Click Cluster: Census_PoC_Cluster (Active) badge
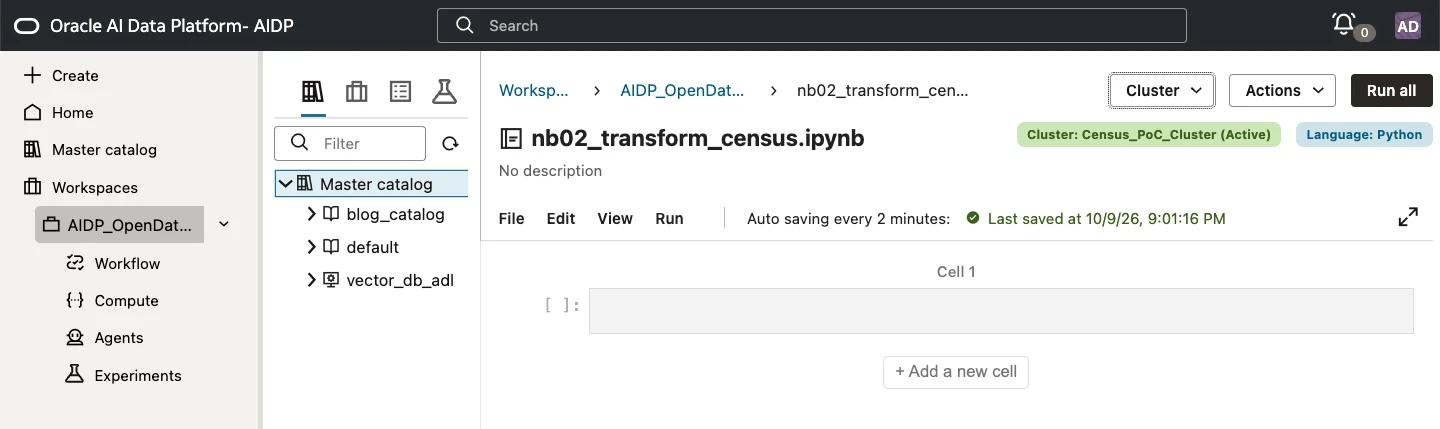 (1148, 135)
